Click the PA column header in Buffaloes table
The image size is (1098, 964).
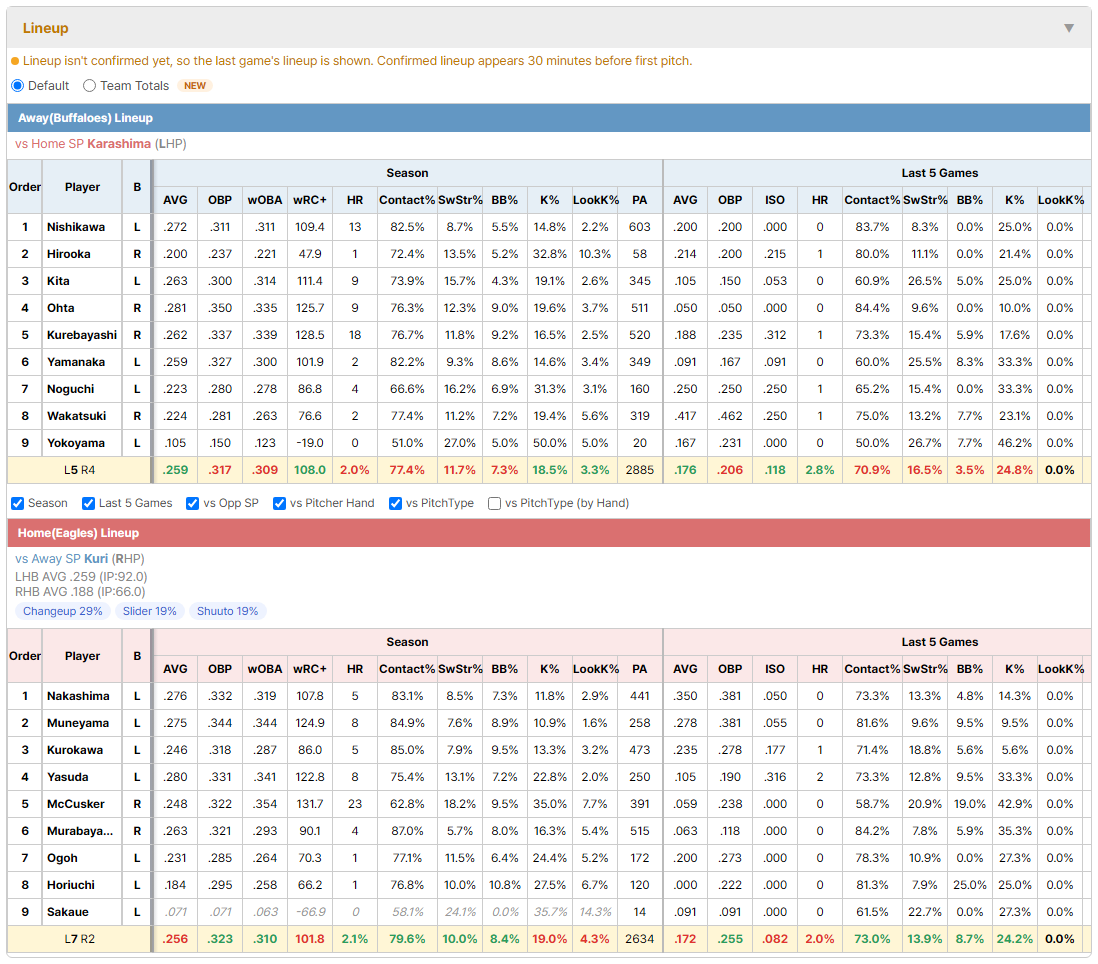(x=639, y=200)
